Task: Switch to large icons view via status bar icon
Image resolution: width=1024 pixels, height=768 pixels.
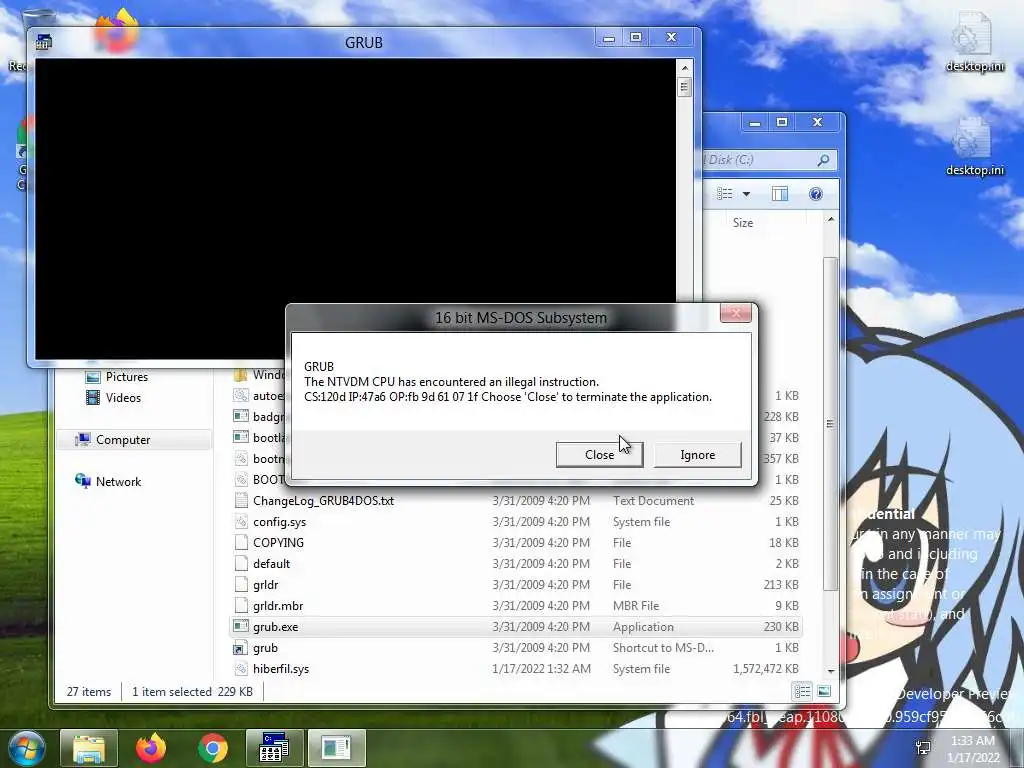Action: 824,691
